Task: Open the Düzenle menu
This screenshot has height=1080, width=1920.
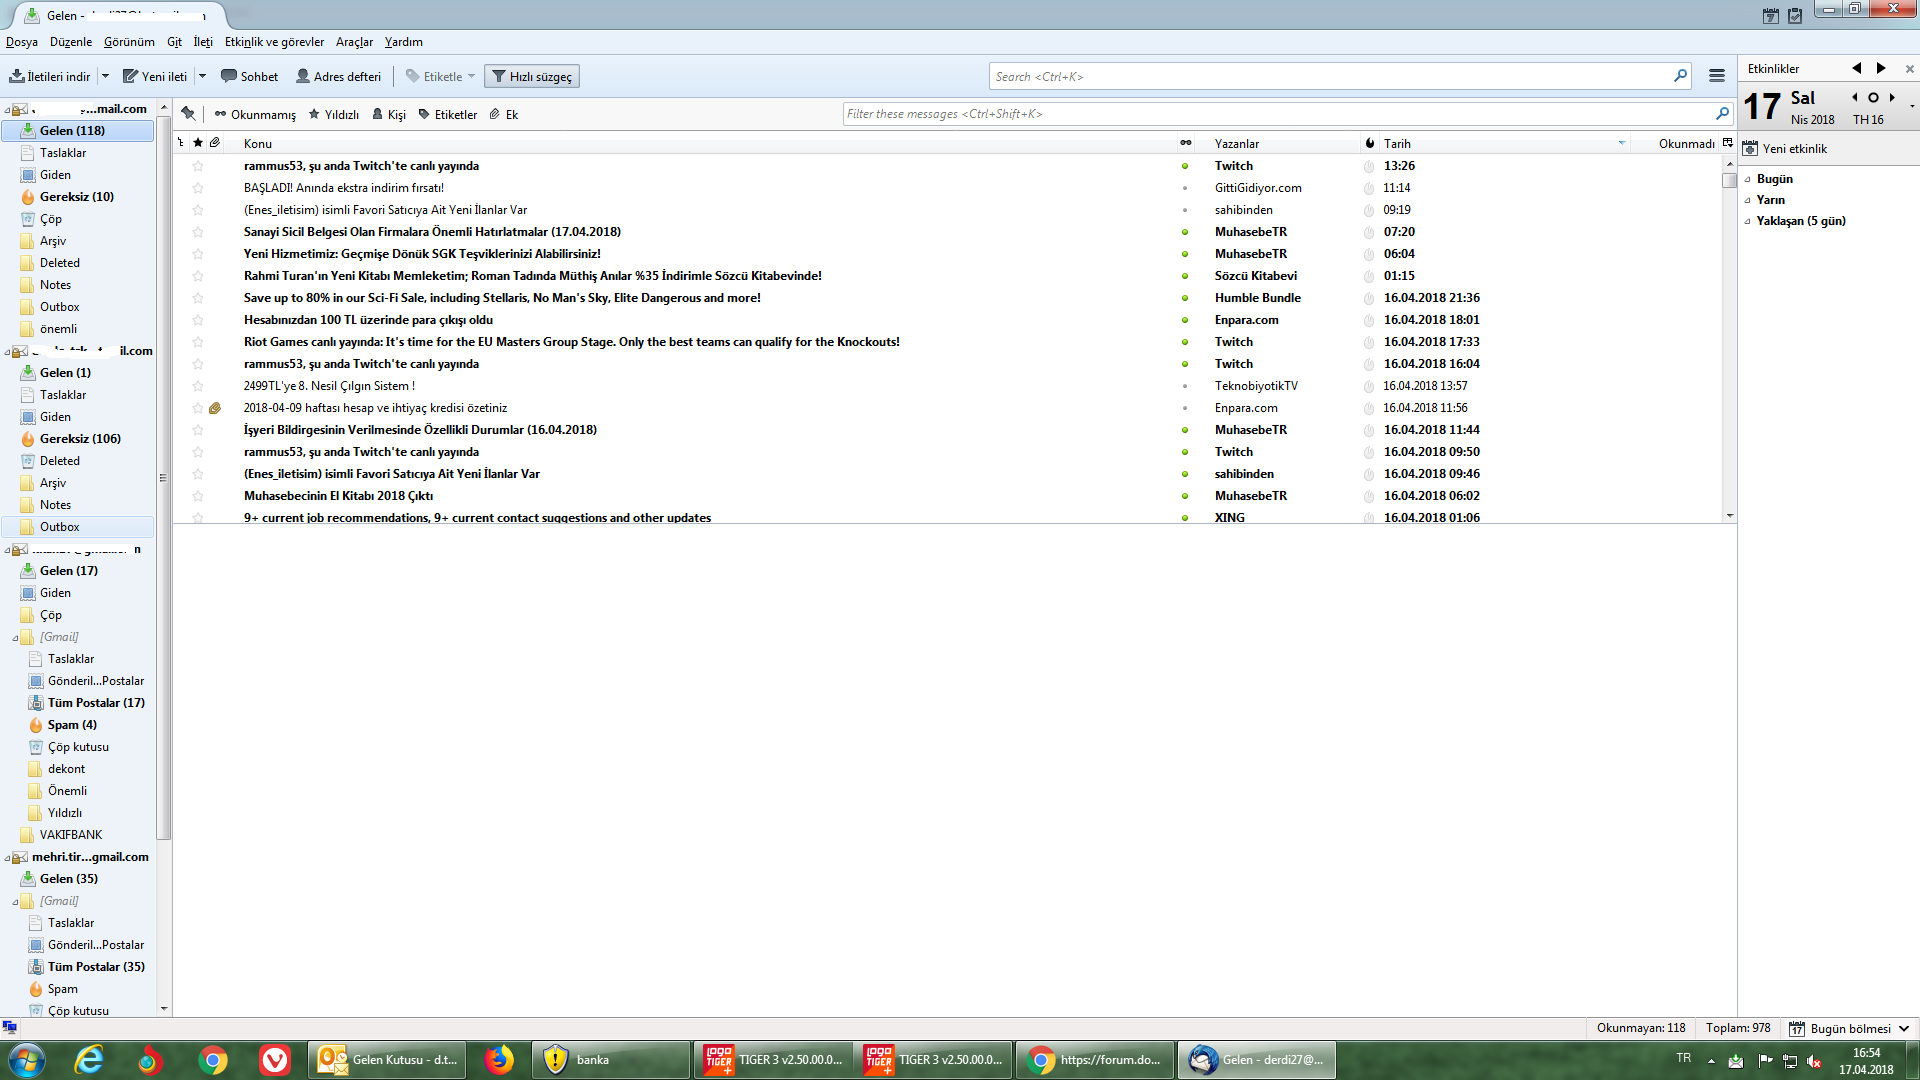Action: point(71,42)
